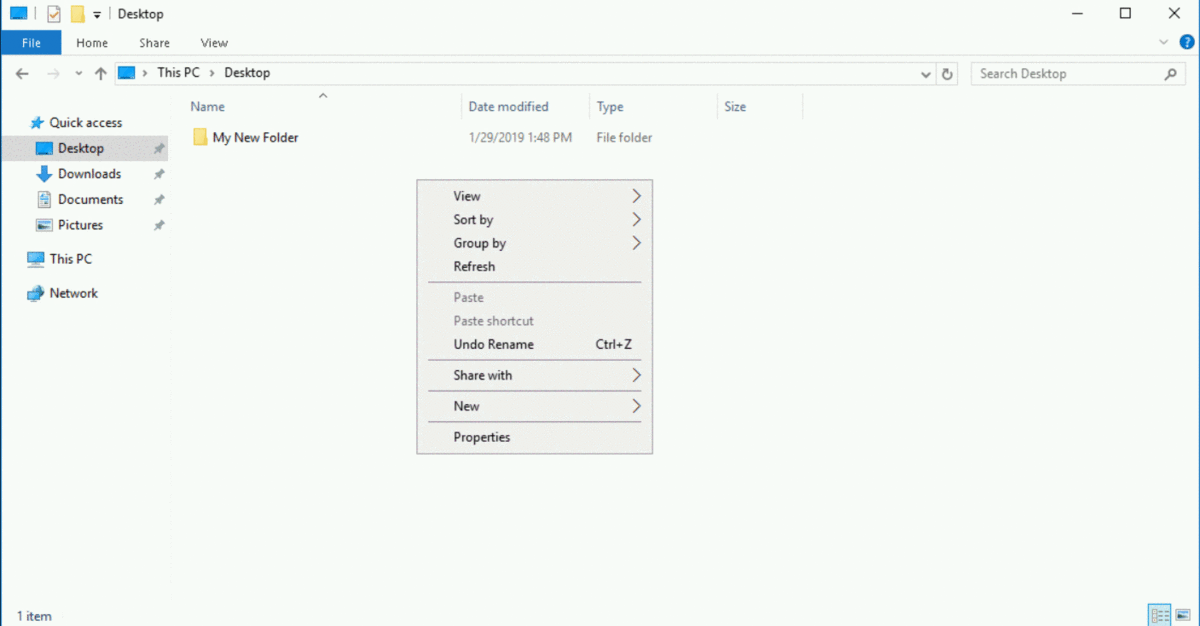Switch to Details view via status bar icon

point(1159,615)
